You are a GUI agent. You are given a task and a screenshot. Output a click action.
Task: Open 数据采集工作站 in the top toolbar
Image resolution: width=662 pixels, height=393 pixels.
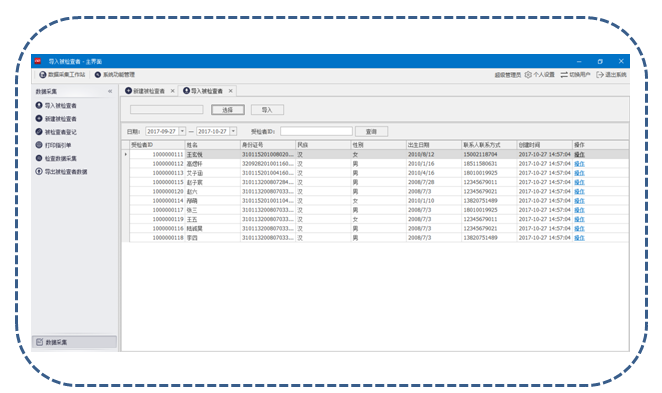click(62, 75)
